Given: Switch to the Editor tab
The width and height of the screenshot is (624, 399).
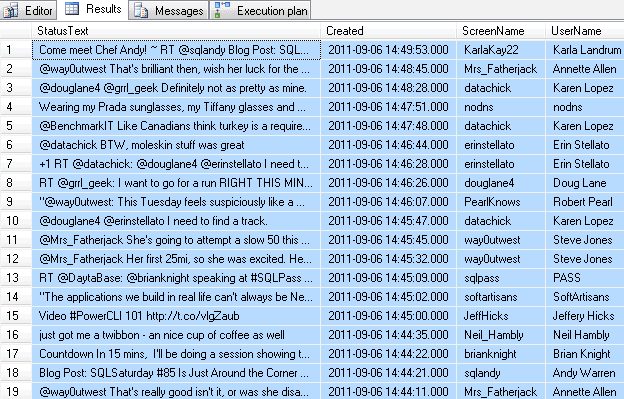Looking at the screenshot, I should (x=28, y=10).
